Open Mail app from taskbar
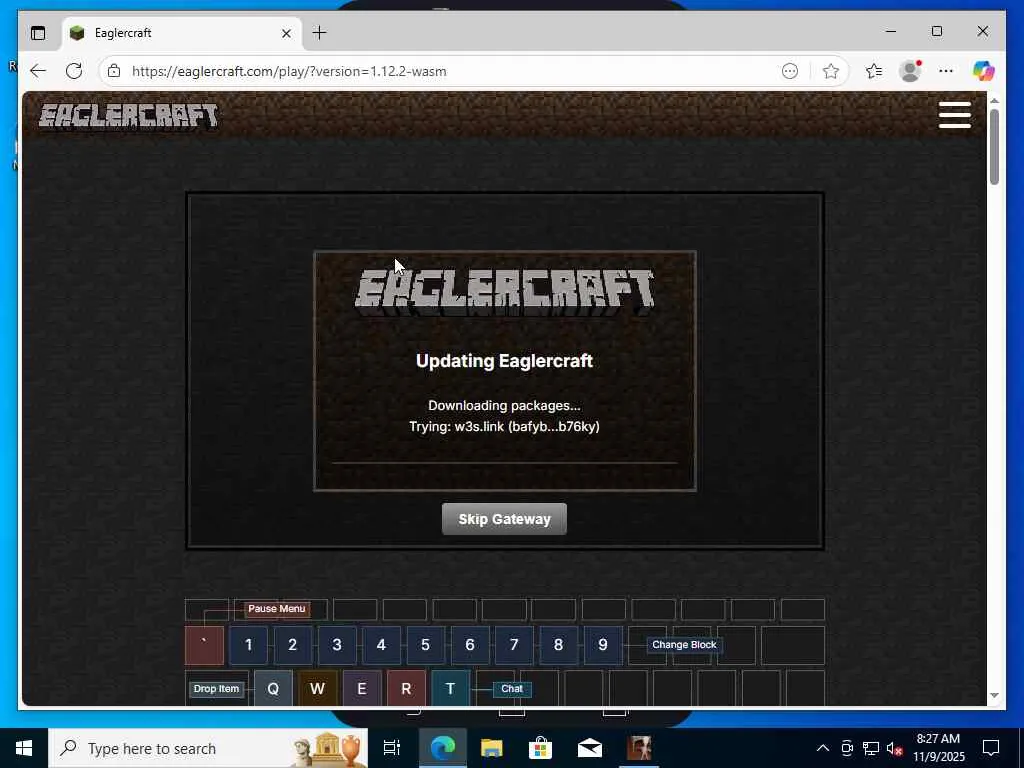The image size is (1024, 768). pyautogui.click(x=590, y=748)
